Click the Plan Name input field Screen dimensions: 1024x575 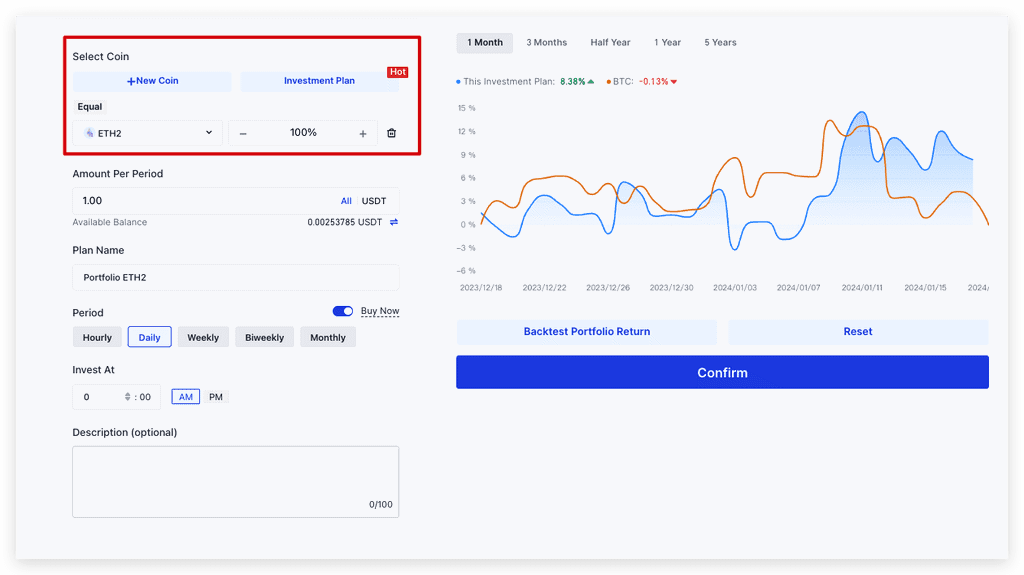coord(235,277)
